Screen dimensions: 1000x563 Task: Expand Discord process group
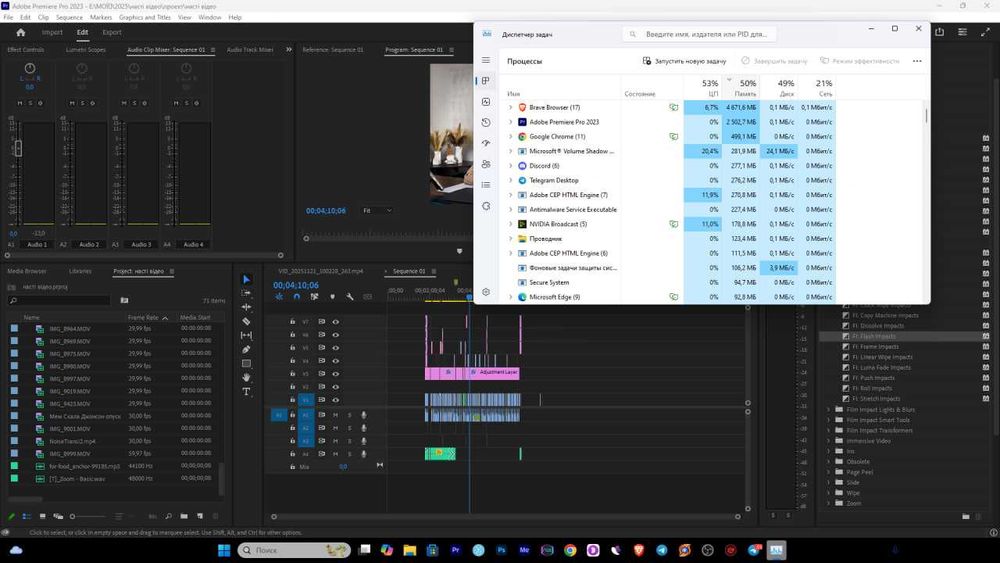(510, 166)
